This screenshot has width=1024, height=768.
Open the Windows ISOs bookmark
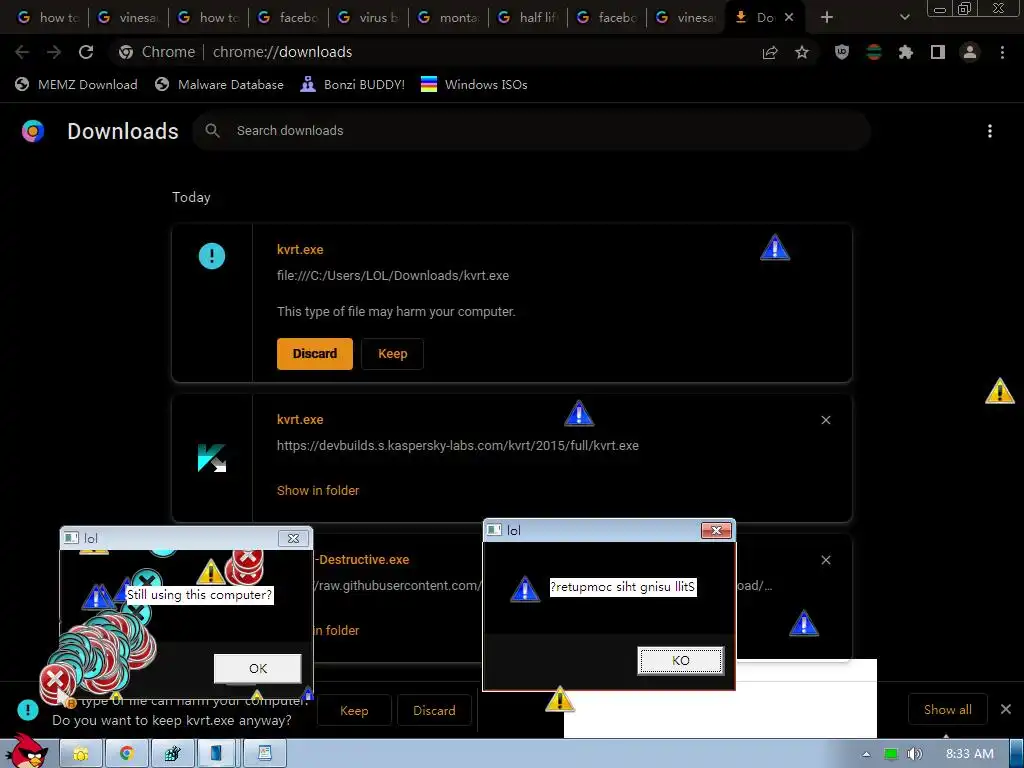coord(474,84)
